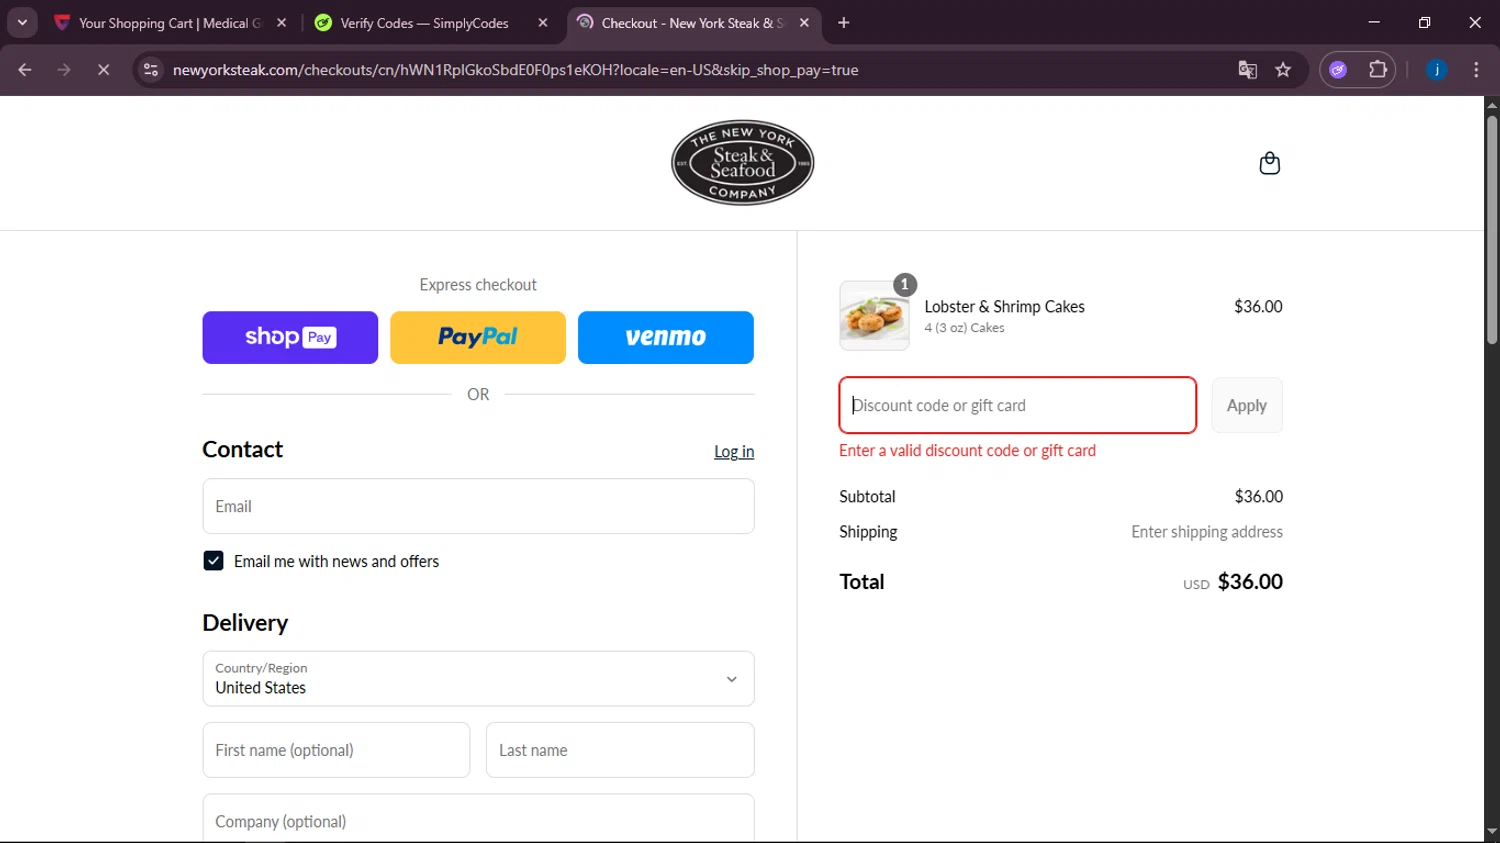The image size is (1500, 843).
Task: Close the Your Shopping Cart tab
Action: 281,23
